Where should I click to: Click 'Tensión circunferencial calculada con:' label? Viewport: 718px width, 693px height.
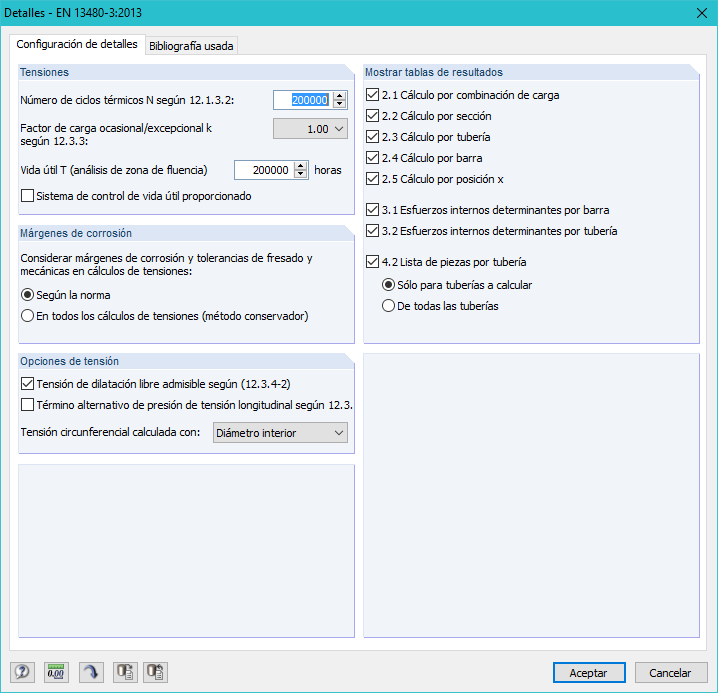110,432
